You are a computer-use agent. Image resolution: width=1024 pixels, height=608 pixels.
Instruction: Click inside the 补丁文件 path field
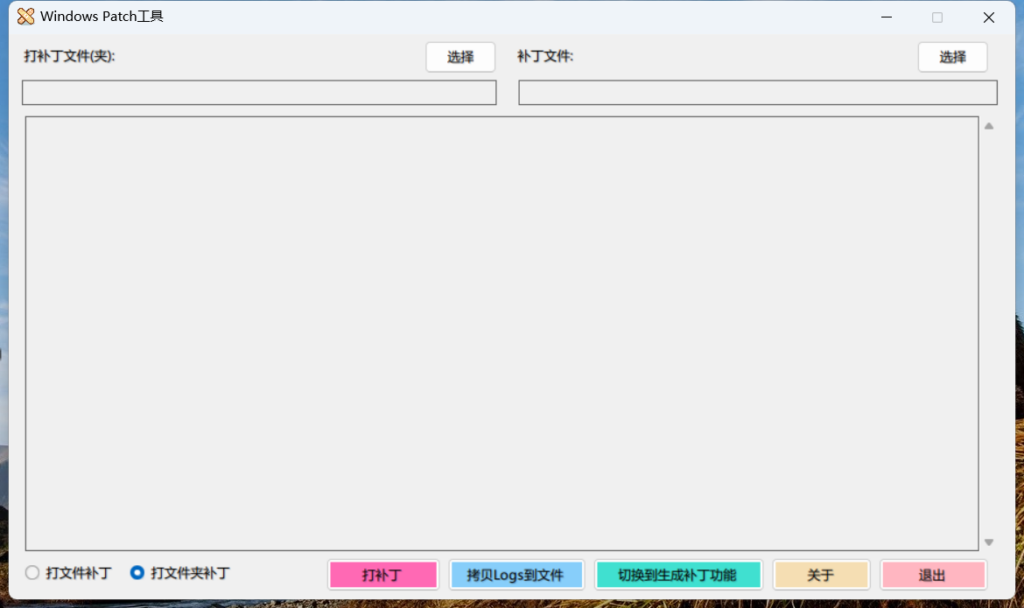tap(757, 92)
